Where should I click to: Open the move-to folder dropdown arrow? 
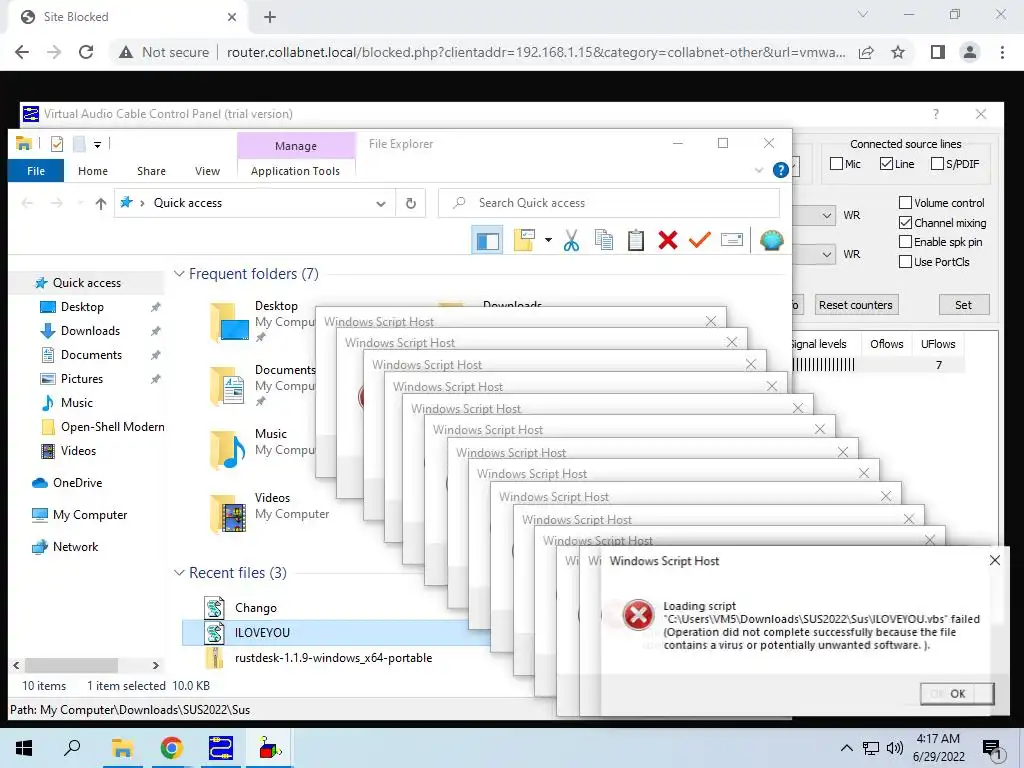pyautogui.click(x=548, y=240)
